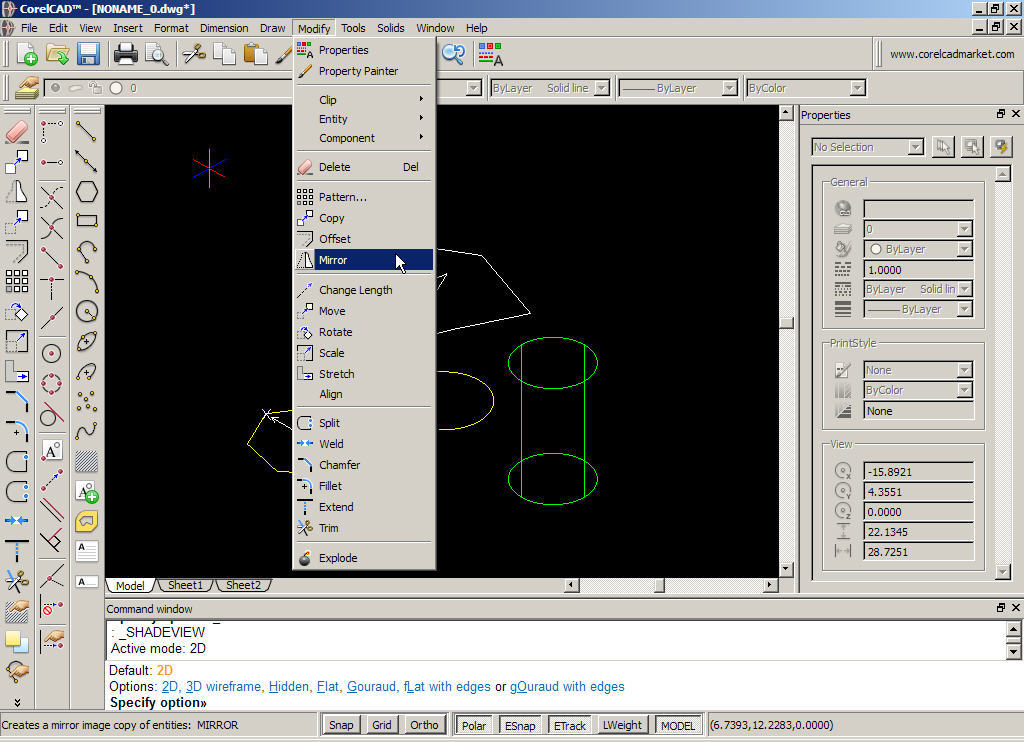Select the Save icon on the toolbar

88,54
